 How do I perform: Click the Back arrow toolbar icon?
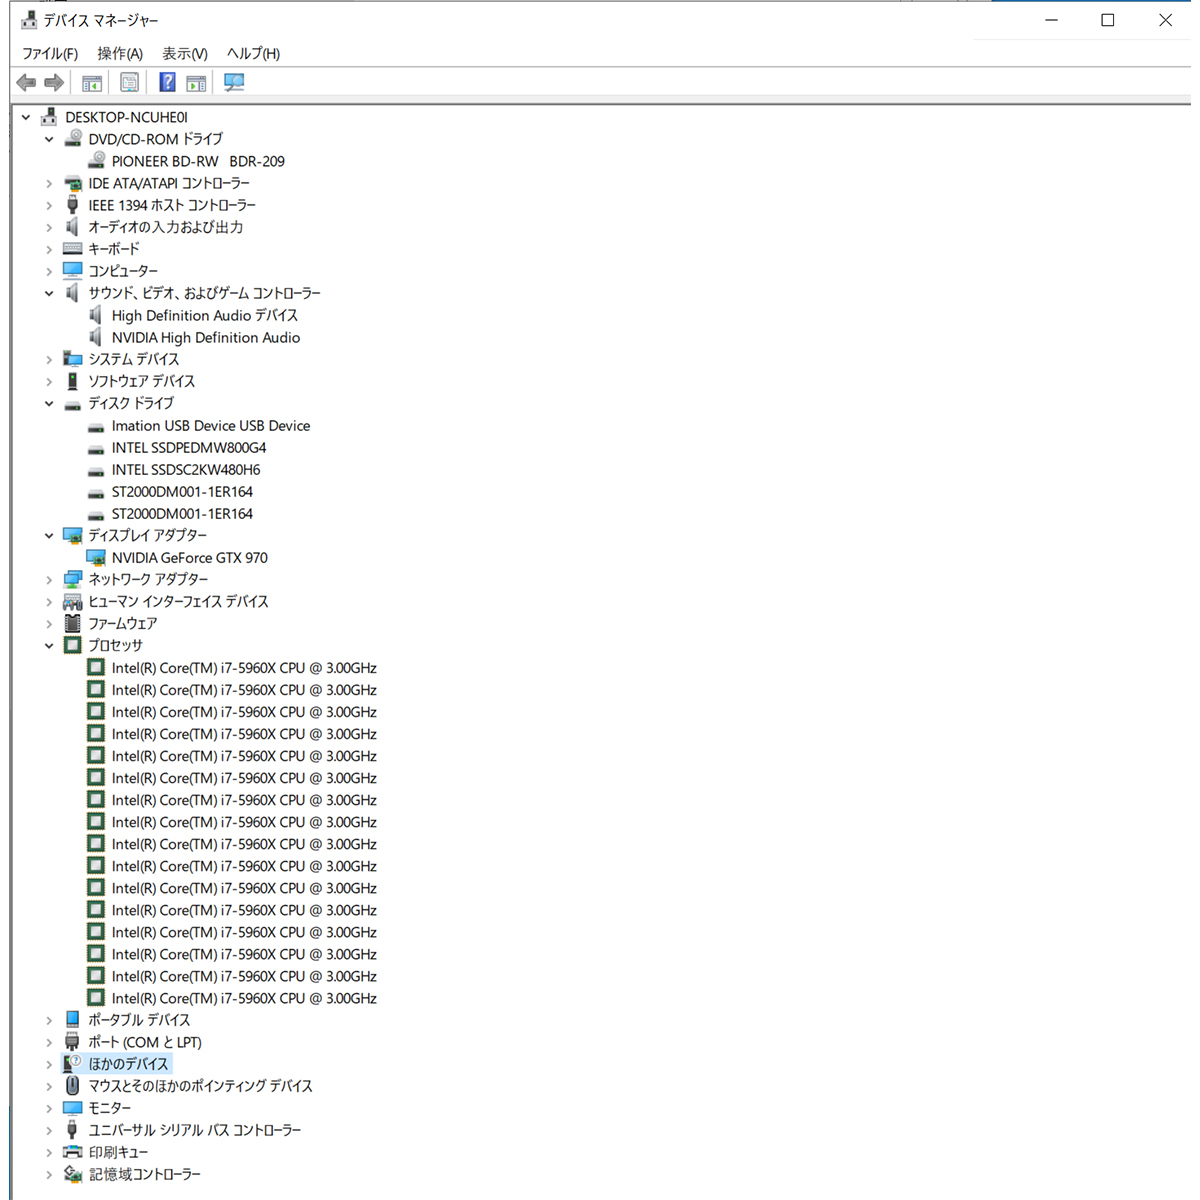[x=27, y=83]
